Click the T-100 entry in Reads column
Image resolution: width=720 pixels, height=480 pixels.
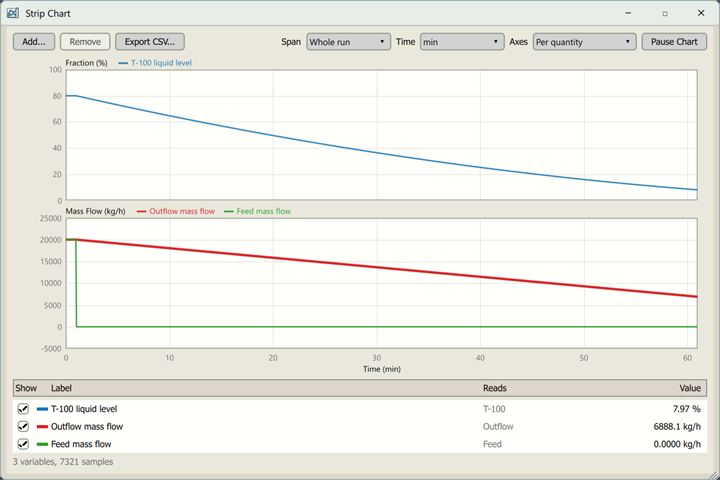pos(494,409)
